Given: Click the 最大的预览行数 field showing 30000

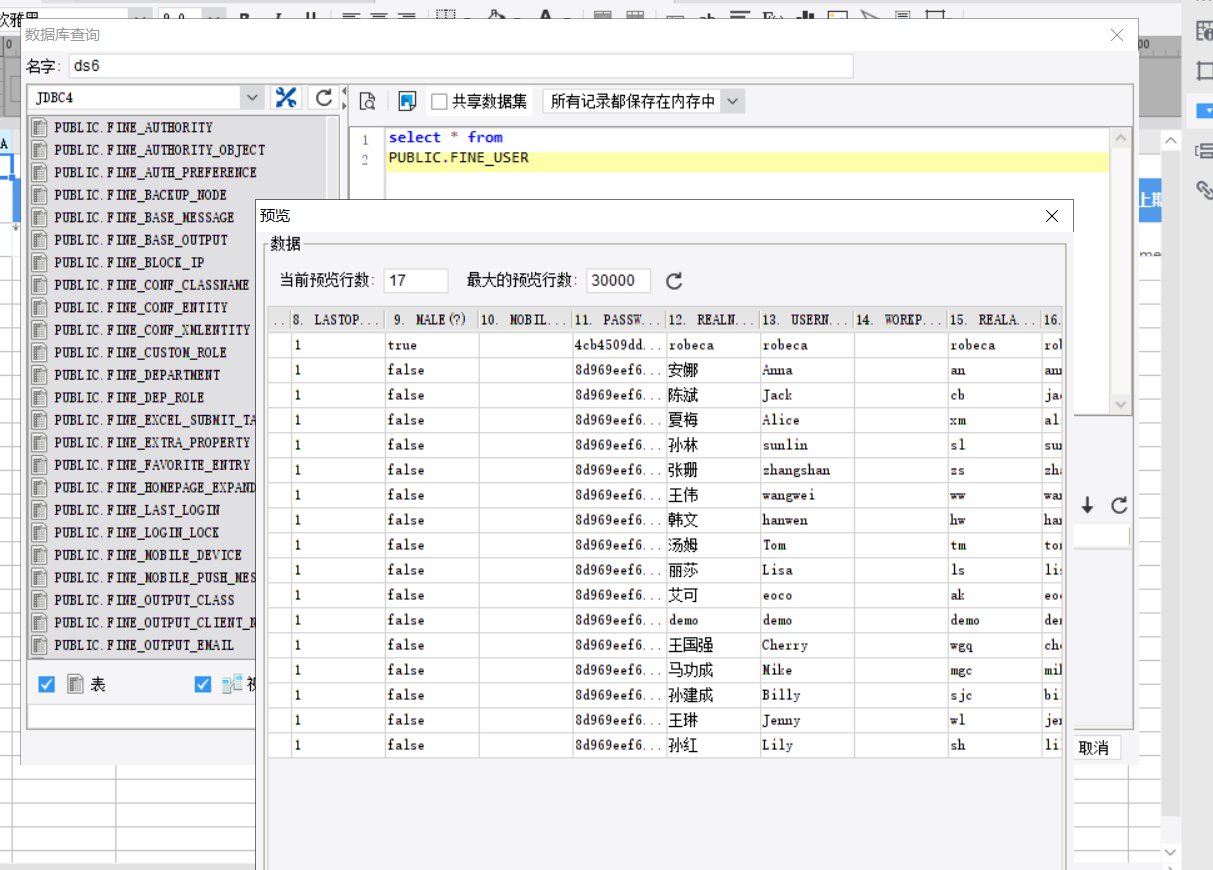Looking at the screenshot, I should [619, 281].
